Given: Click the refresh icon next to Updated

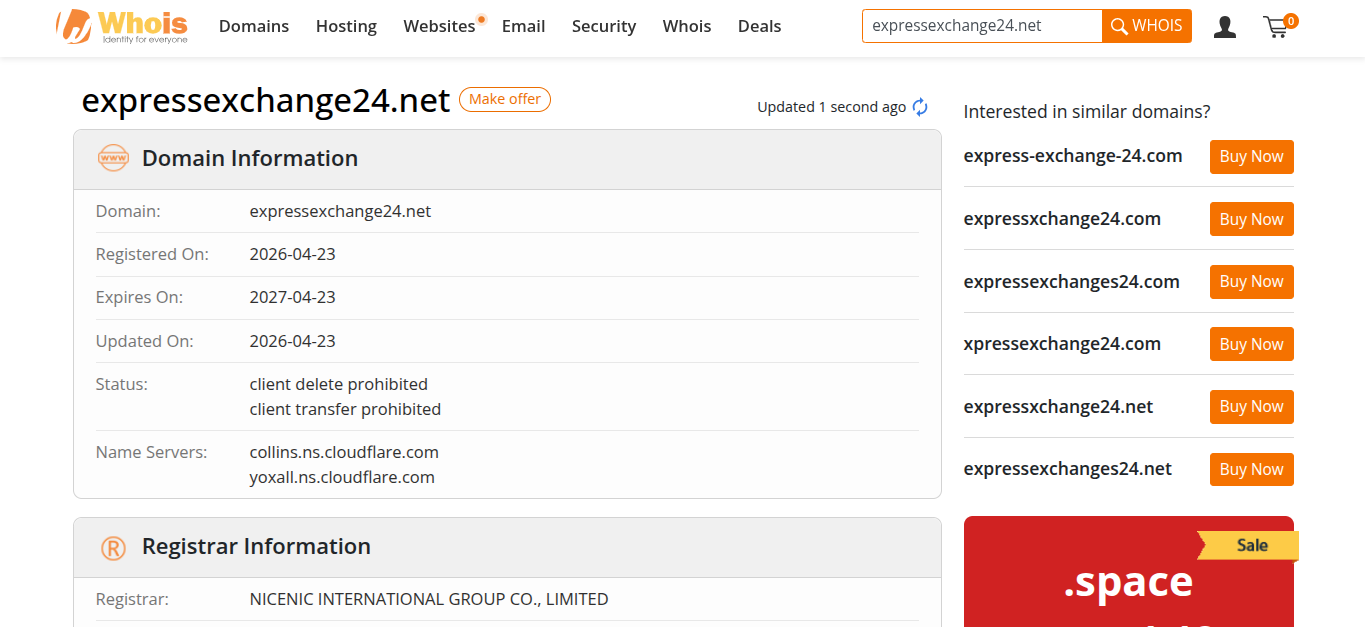Looking at the screenshot, I should click(921, 107).
